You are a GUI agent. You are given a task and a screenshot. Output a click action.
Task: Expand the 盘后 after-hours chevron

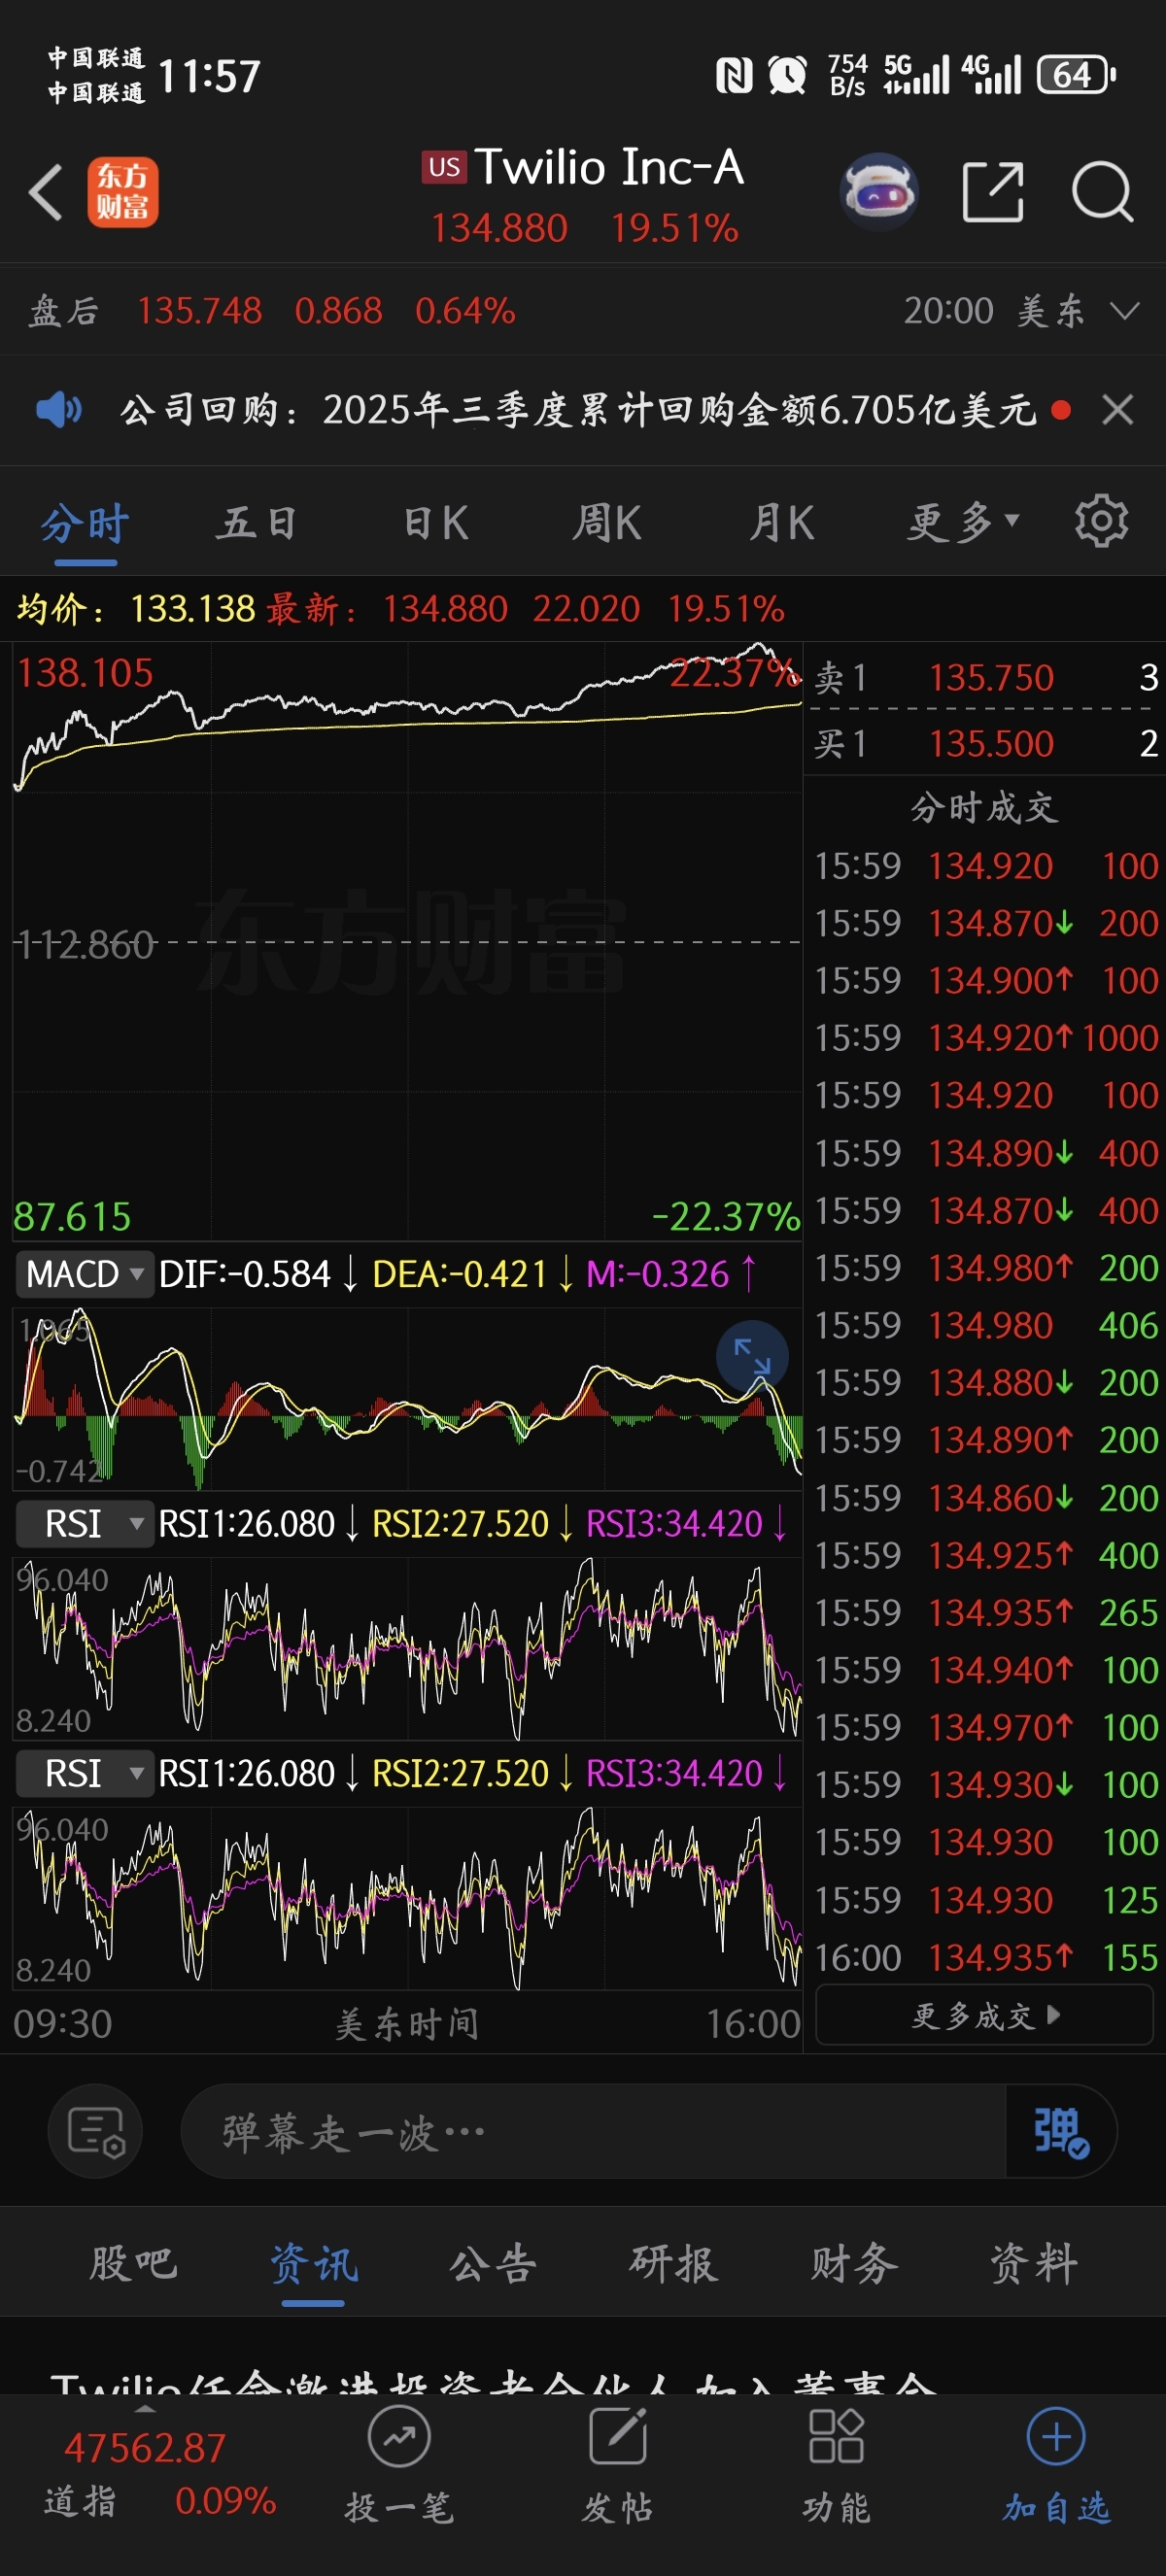coord(1125,311)
